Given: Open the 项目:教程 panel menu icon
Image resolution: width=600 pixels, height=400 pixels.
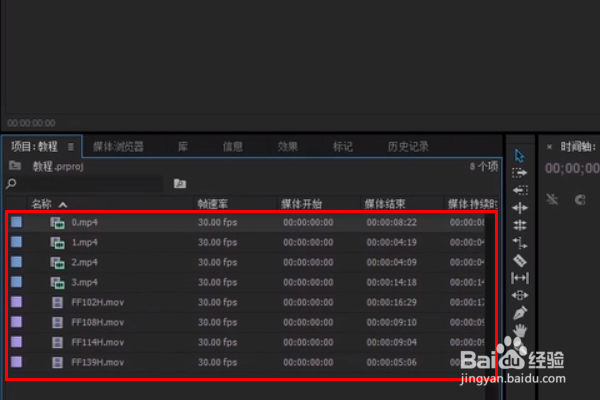Looking at the screenshot, I should pos(71,147).
